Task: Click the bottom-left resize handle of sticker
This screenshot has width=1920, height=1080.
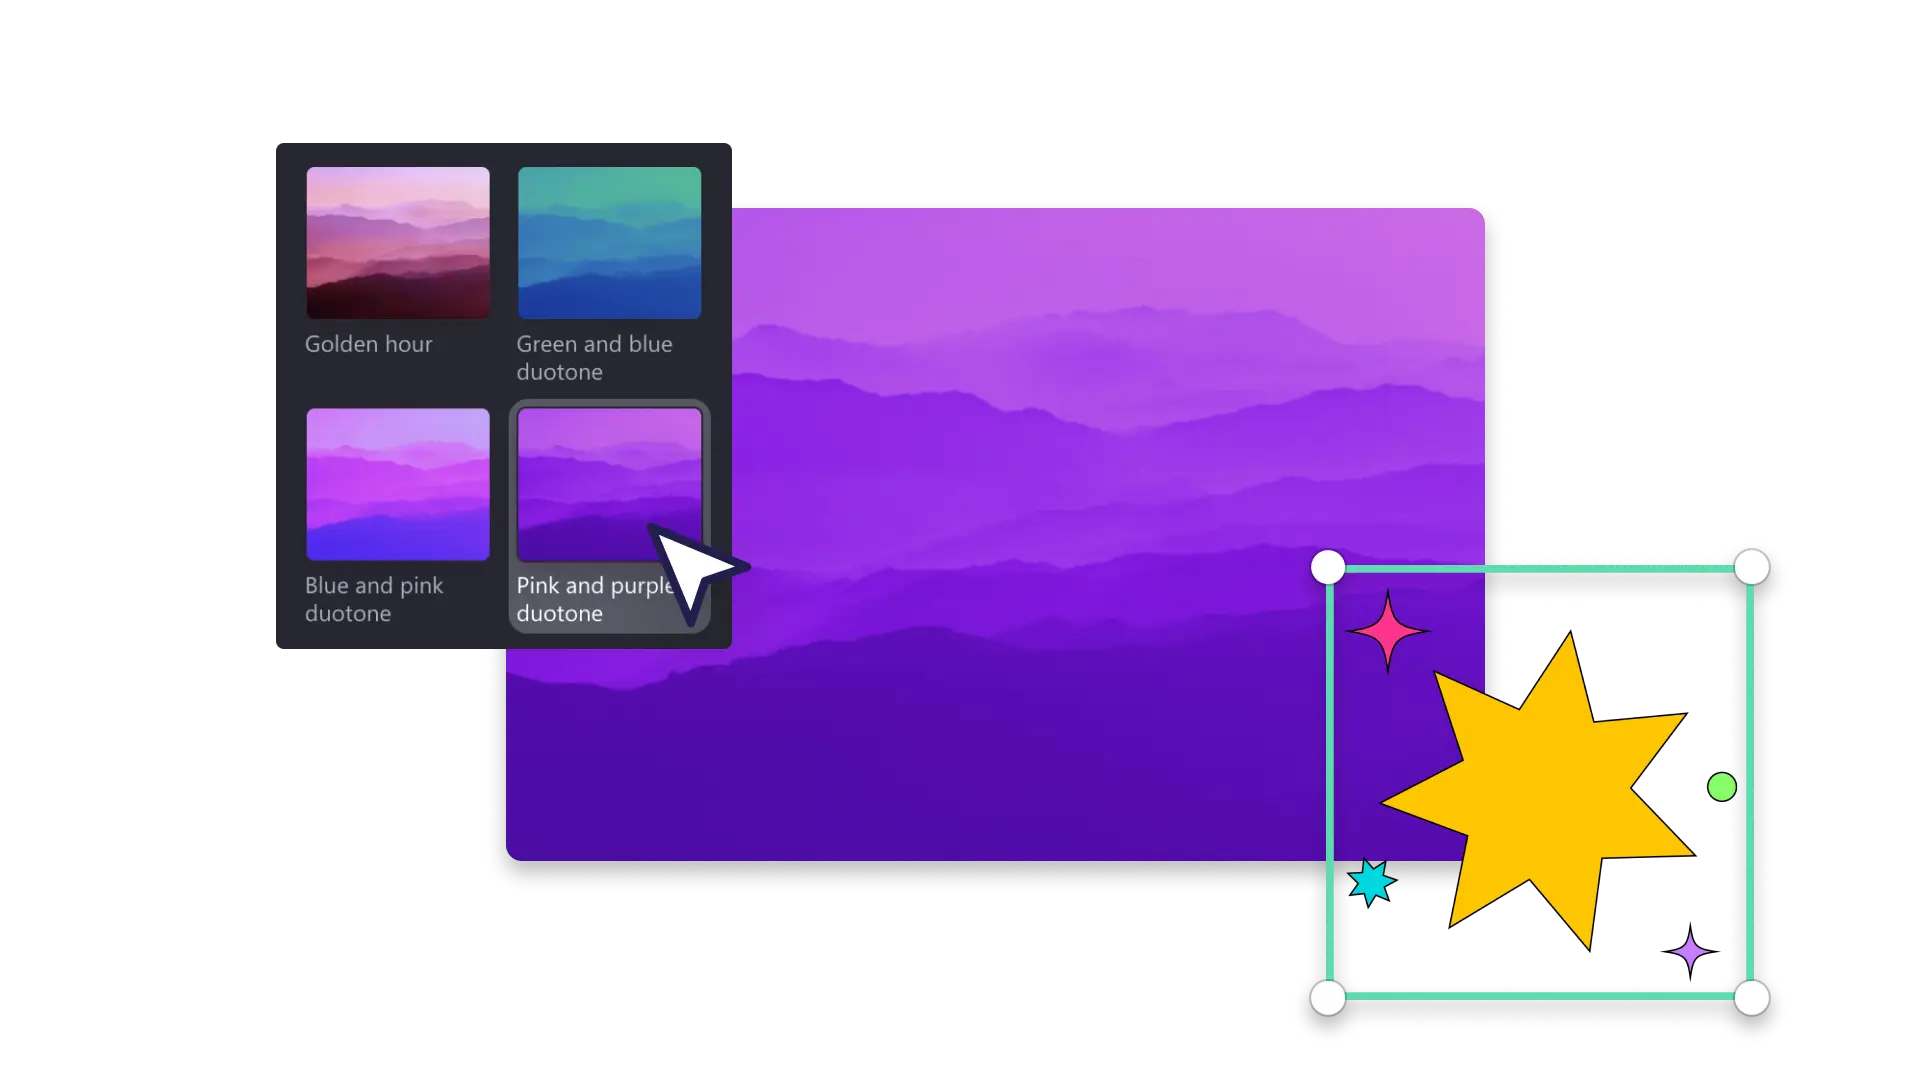Action: point(1328,998)
